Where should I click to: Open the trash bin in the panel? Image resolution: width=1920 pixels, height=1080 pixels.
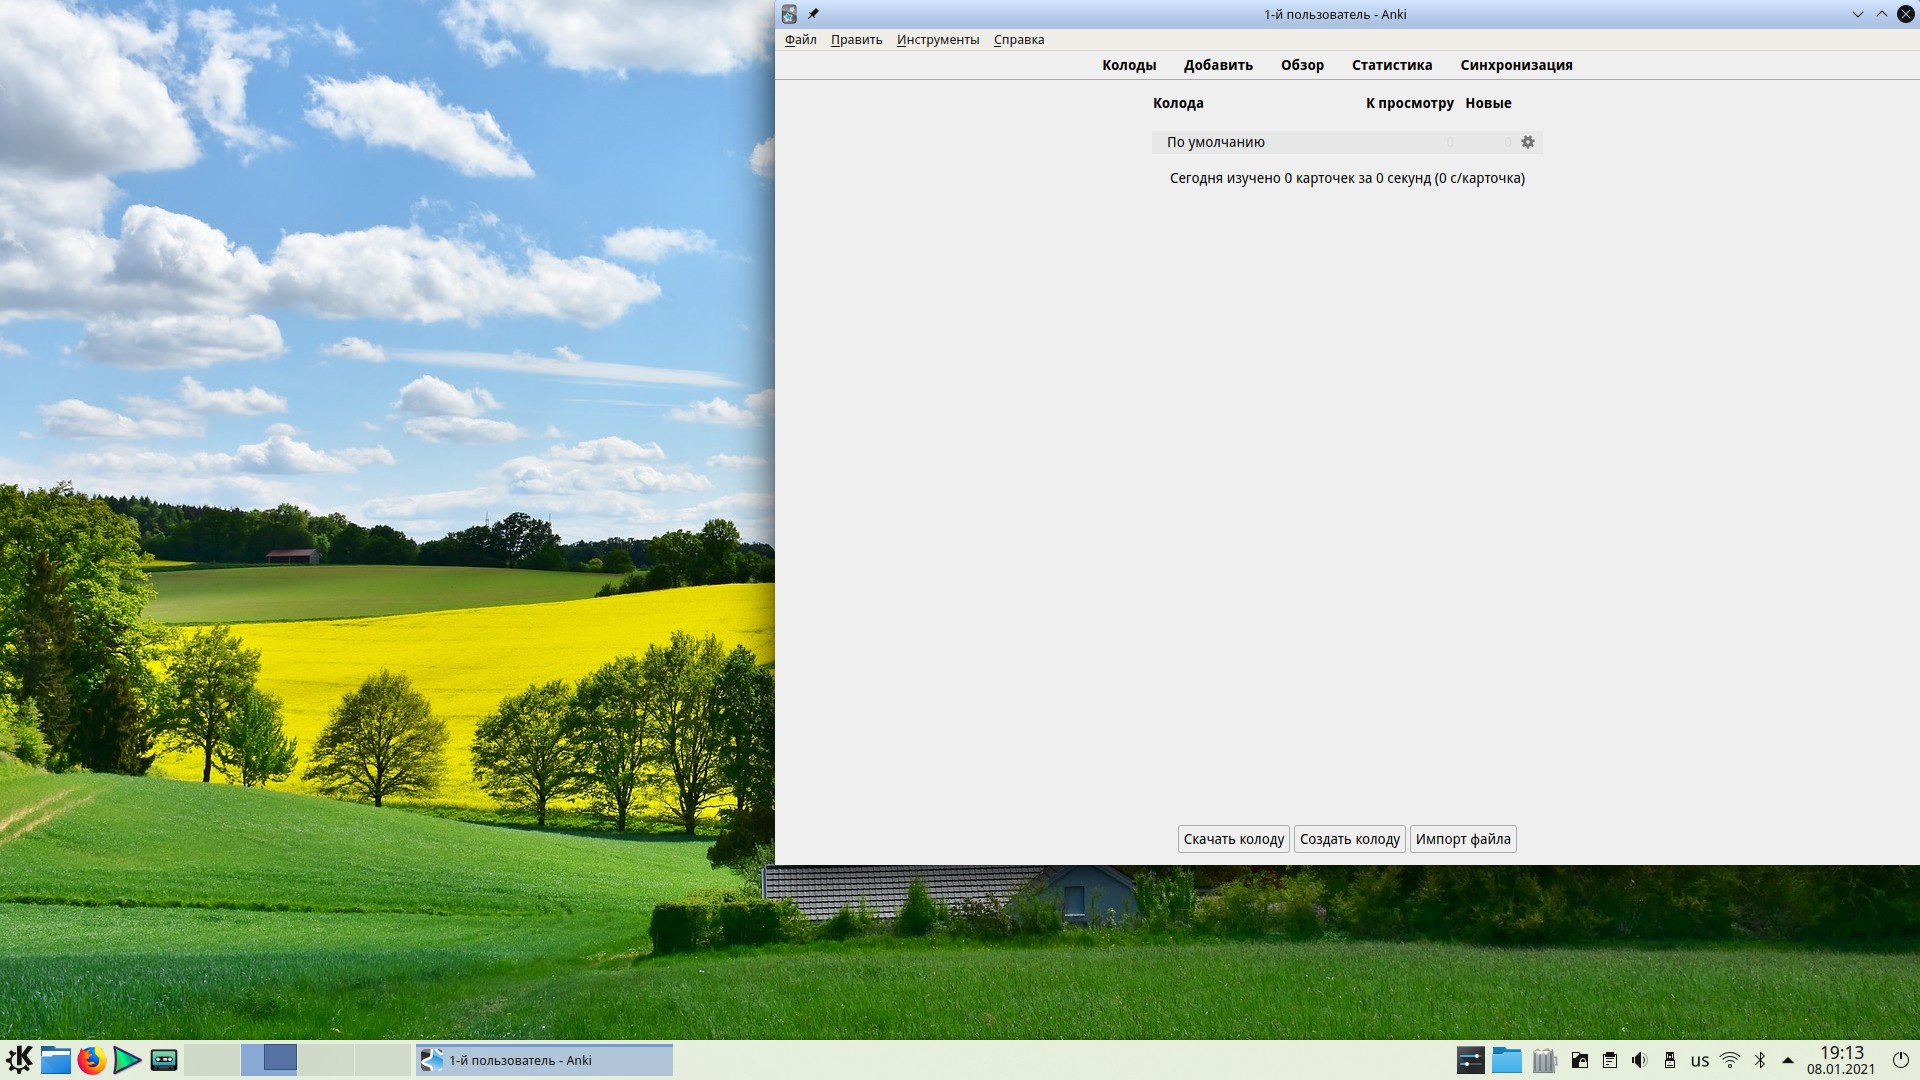click(1545, 1060)
